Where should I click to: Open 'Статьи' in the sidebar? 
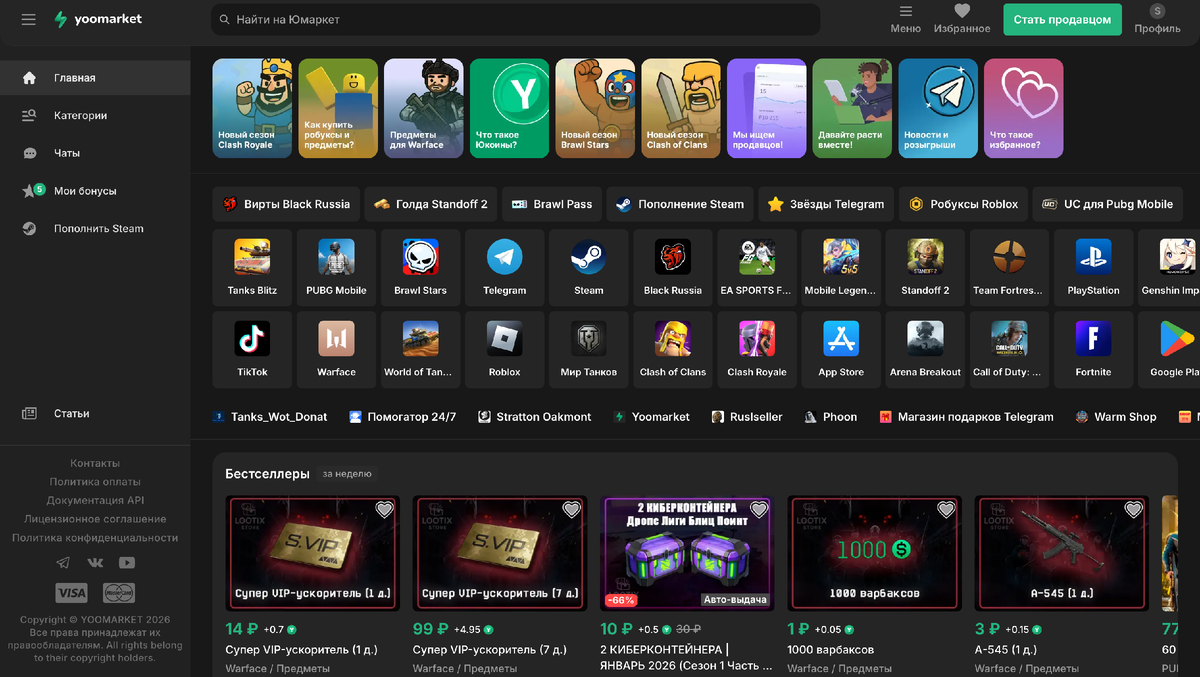95,413
